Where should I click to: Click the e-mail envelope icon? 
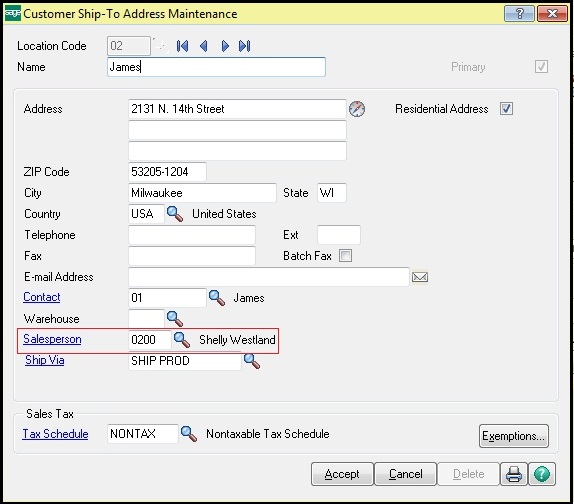click(x=420, y=277)
